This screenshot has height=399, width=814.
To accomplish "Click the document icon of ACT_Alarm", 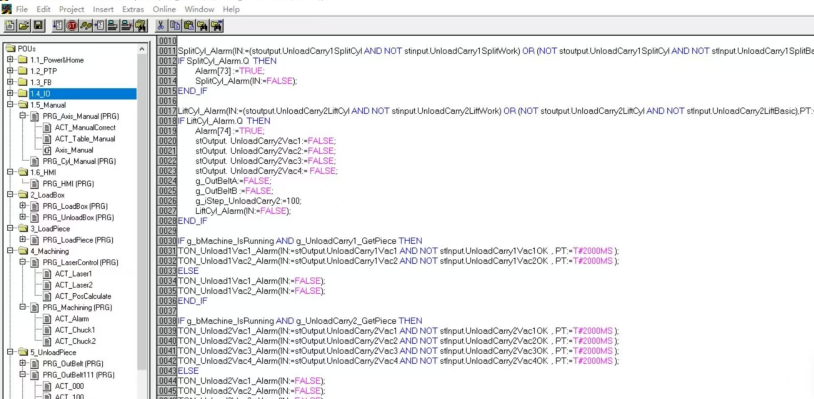I will 47,319.
